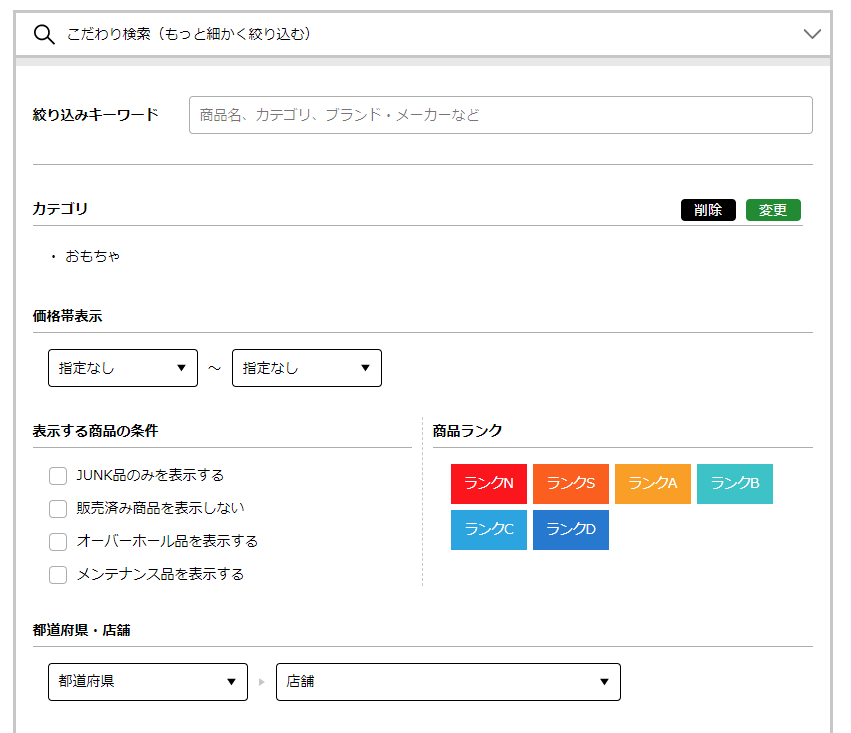The image size is (851, 733).
Task: Toggle メンテナンス品を表示する checkbox
Action: coord(58,575)
